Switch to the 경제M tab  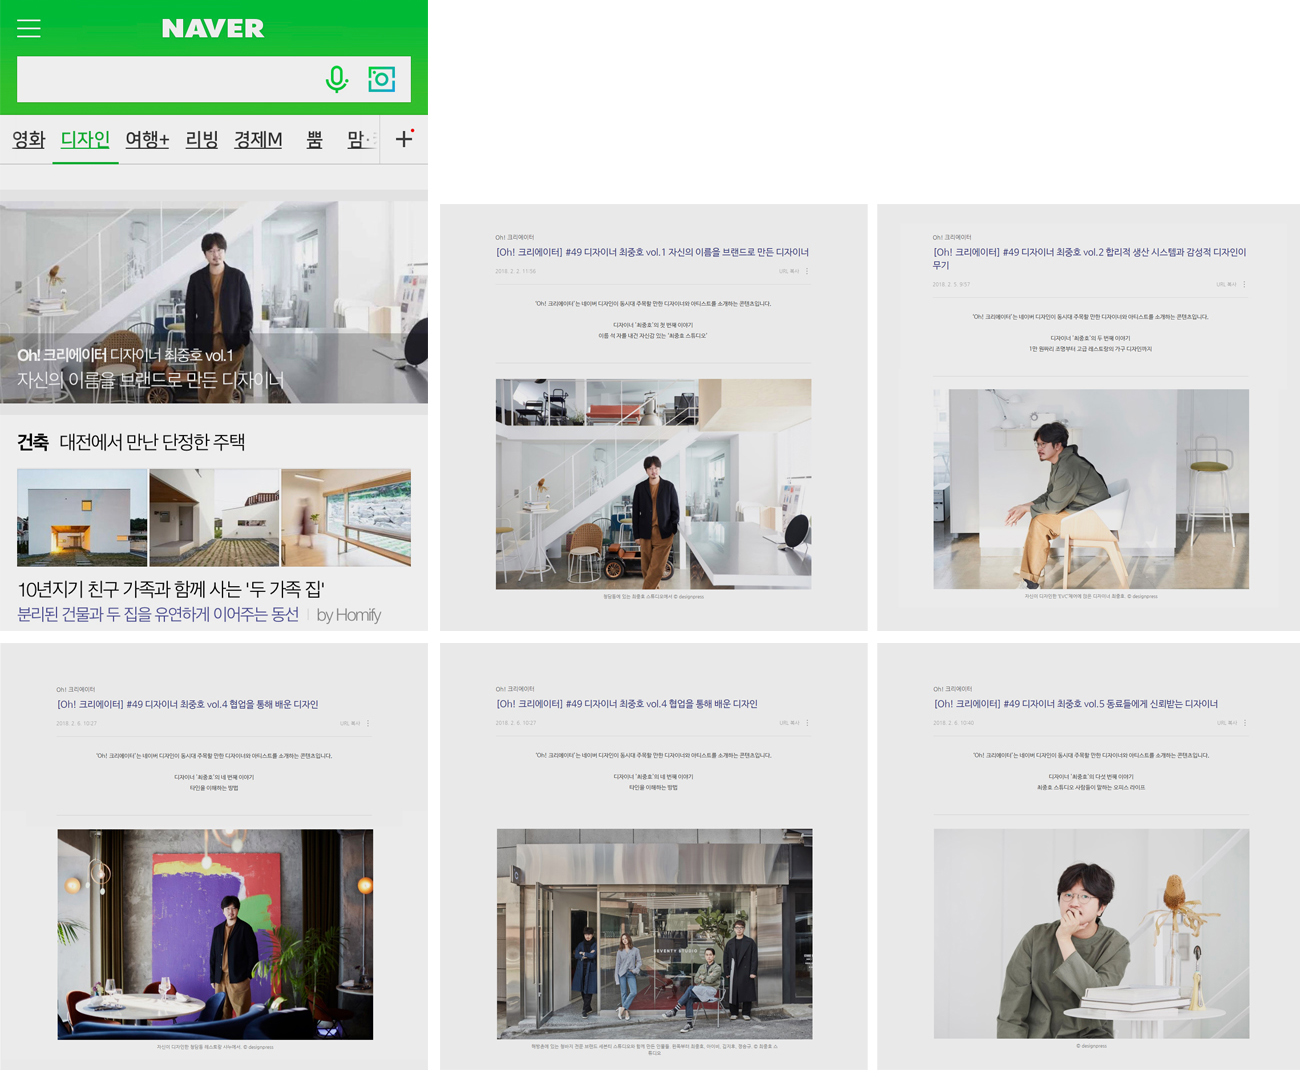[258, 139]
